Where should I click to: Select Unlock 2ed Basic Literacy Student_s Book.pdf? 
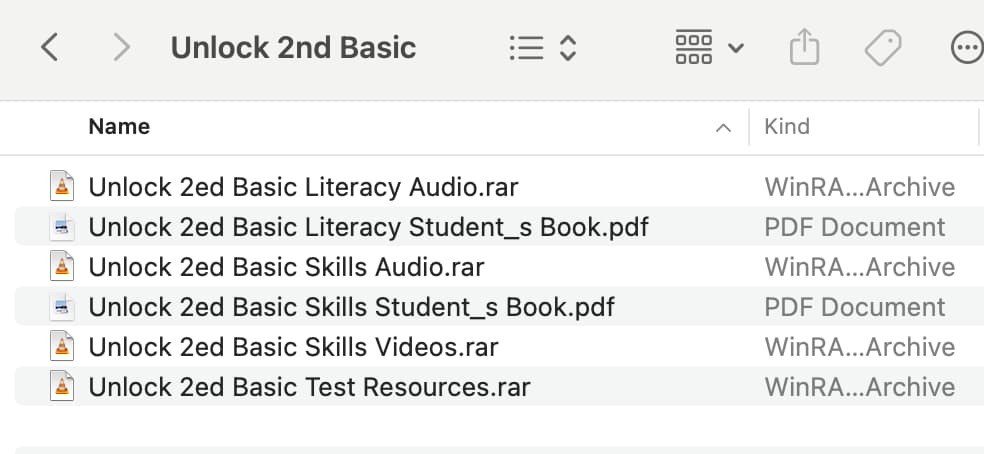click(x=499, y=227)
